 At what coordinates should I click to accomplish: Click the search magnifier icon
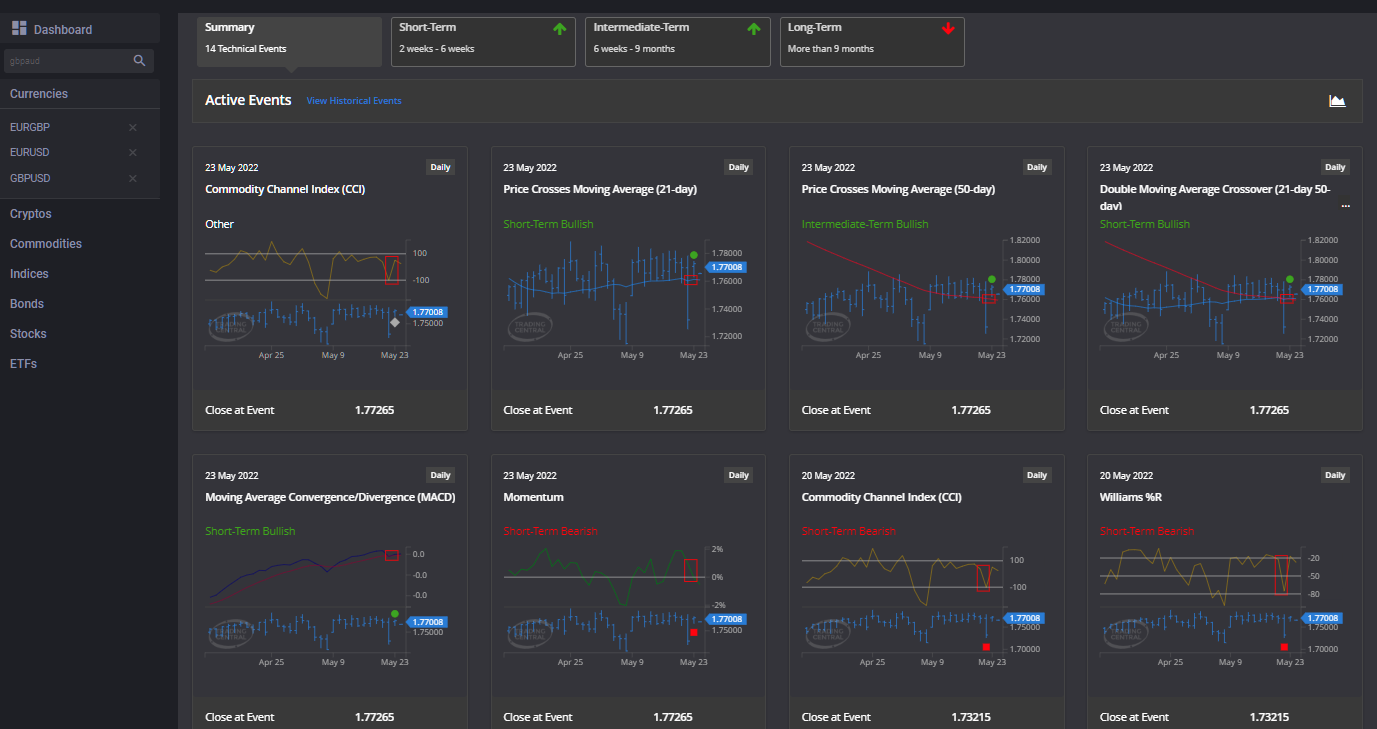point(140,61)
